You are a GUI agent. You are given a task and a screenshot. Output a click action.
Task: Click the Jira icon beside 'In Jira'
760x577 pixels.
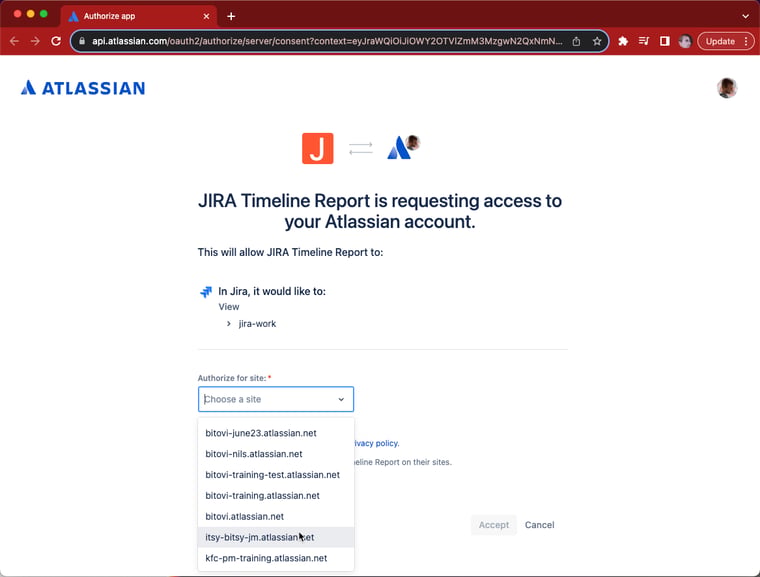[x=206, y=291]
